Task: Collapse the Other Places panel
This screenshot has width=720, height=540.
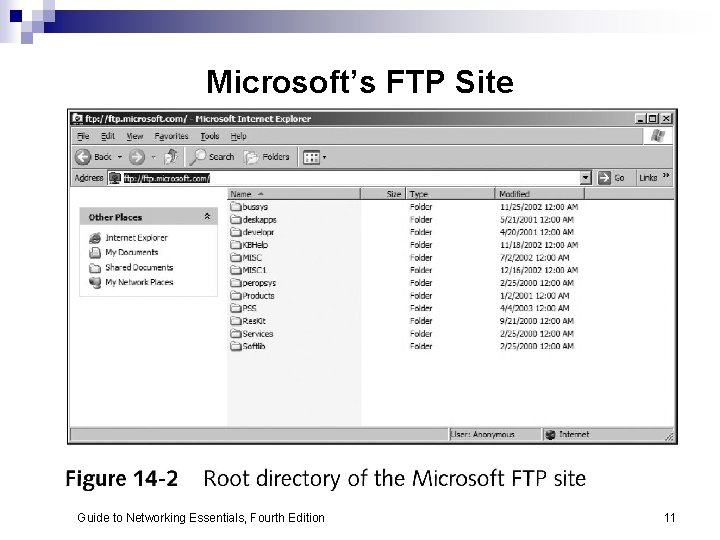Action: click(207, 216)
